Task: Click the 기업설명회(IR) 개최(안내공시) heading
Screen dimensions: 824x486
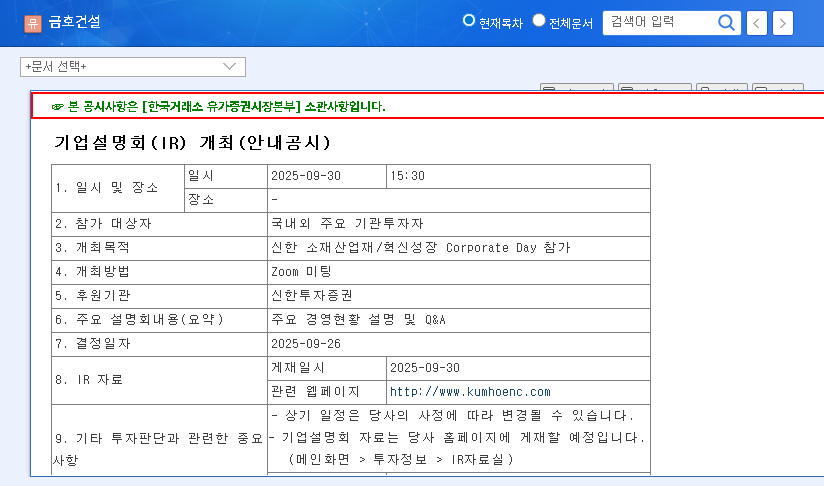Action: (x=192, y=142)
